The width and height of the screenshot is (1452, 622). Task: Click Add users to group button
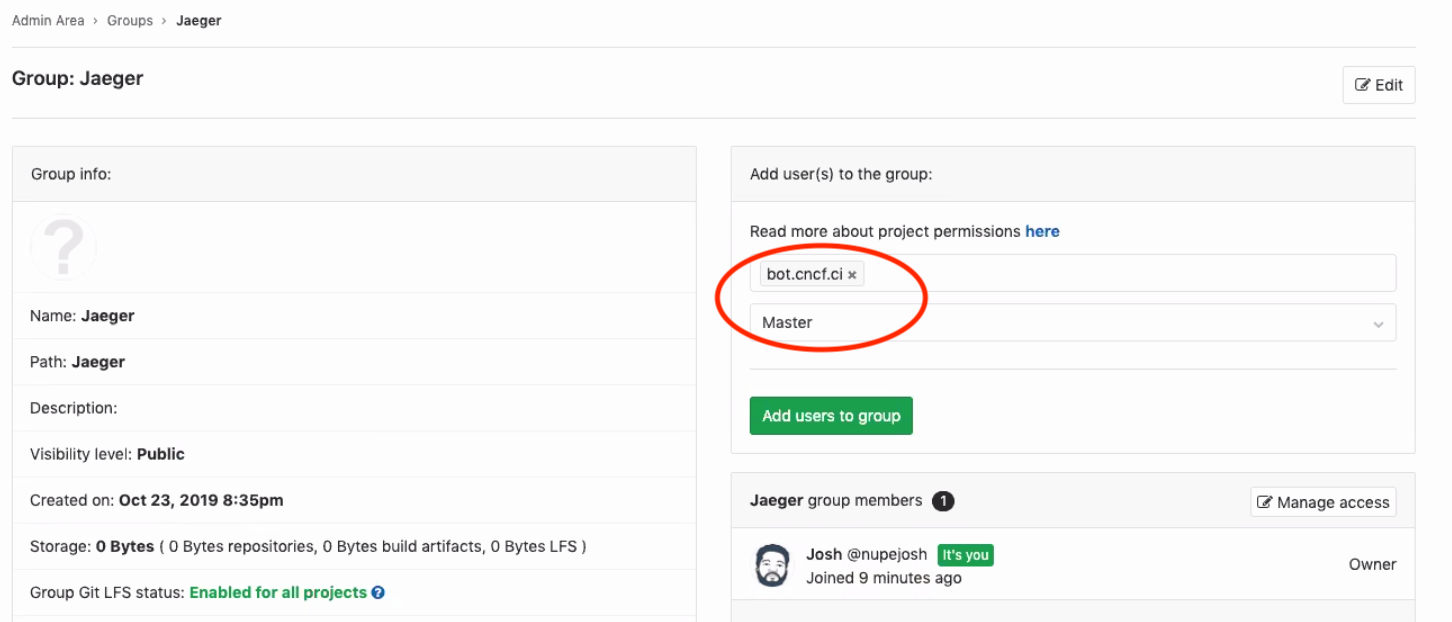click(831, 416)
